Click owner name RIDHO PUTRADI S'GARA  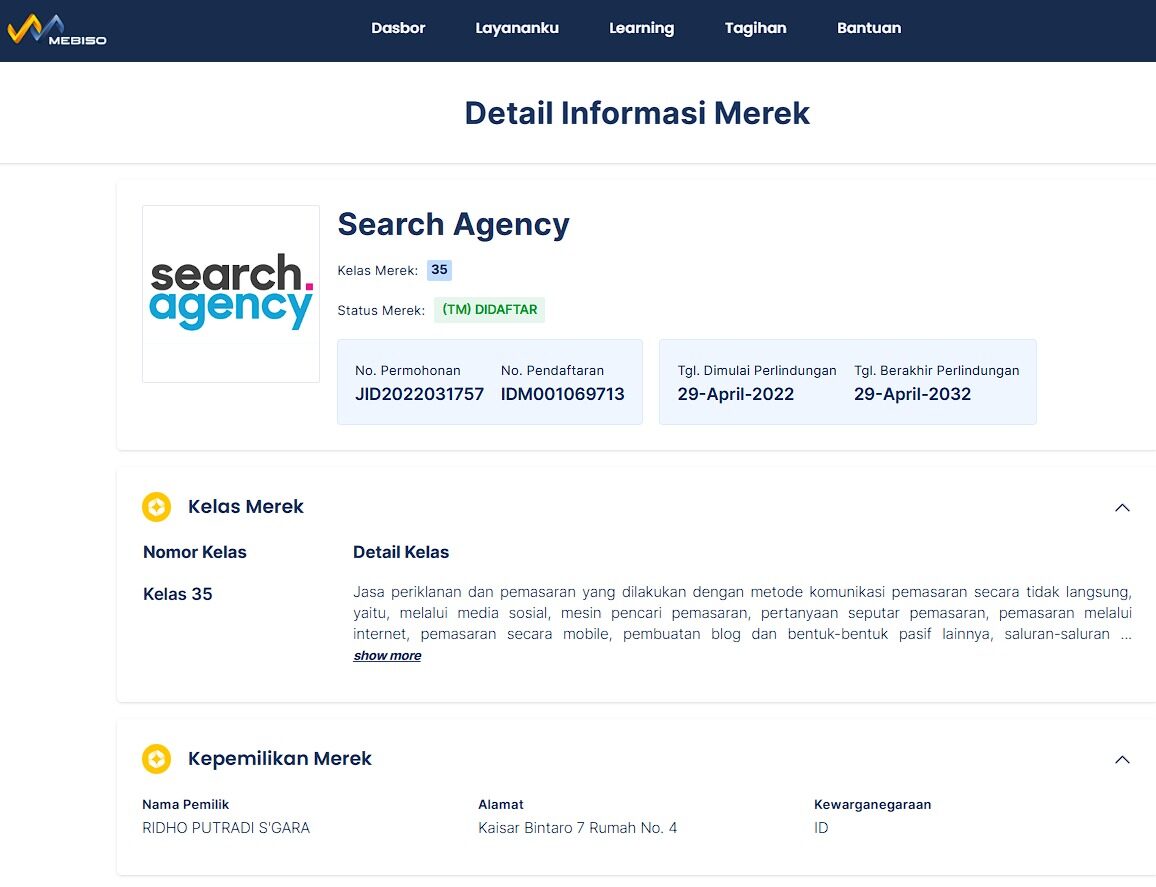[x=226, y=828]
